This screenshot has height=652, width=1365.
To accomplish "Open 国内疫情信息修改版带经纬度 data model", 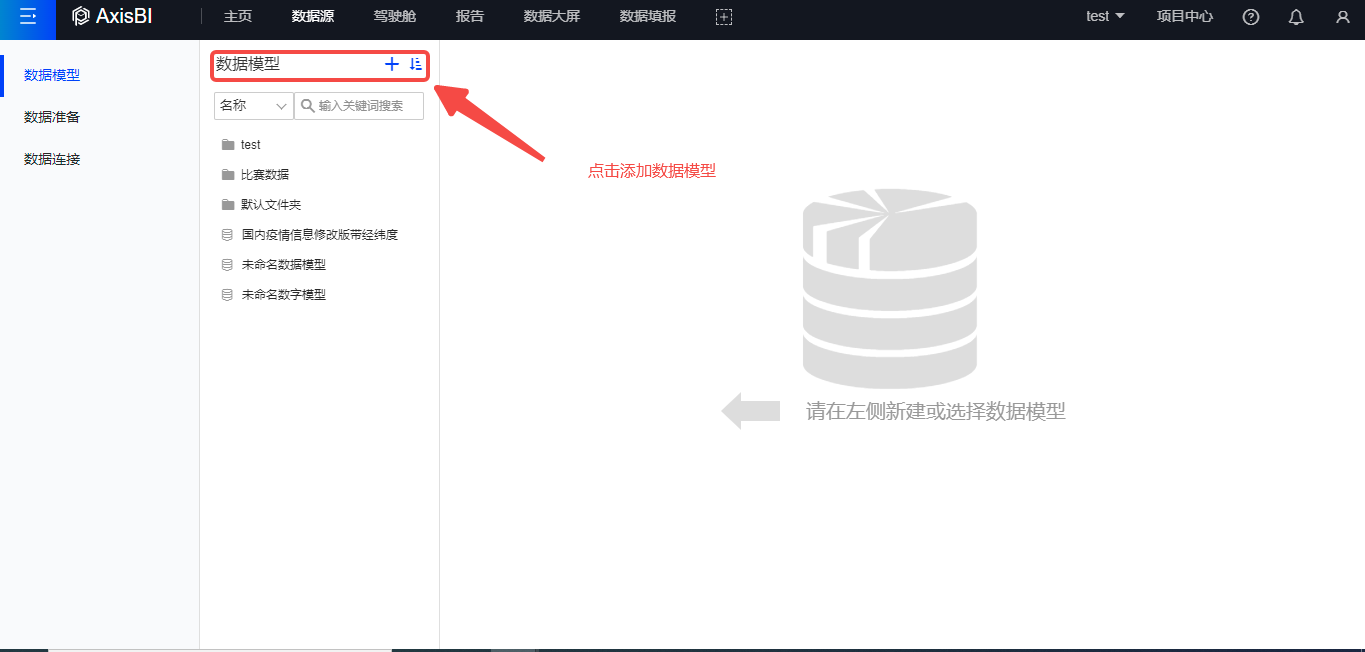I will [319, 235].
